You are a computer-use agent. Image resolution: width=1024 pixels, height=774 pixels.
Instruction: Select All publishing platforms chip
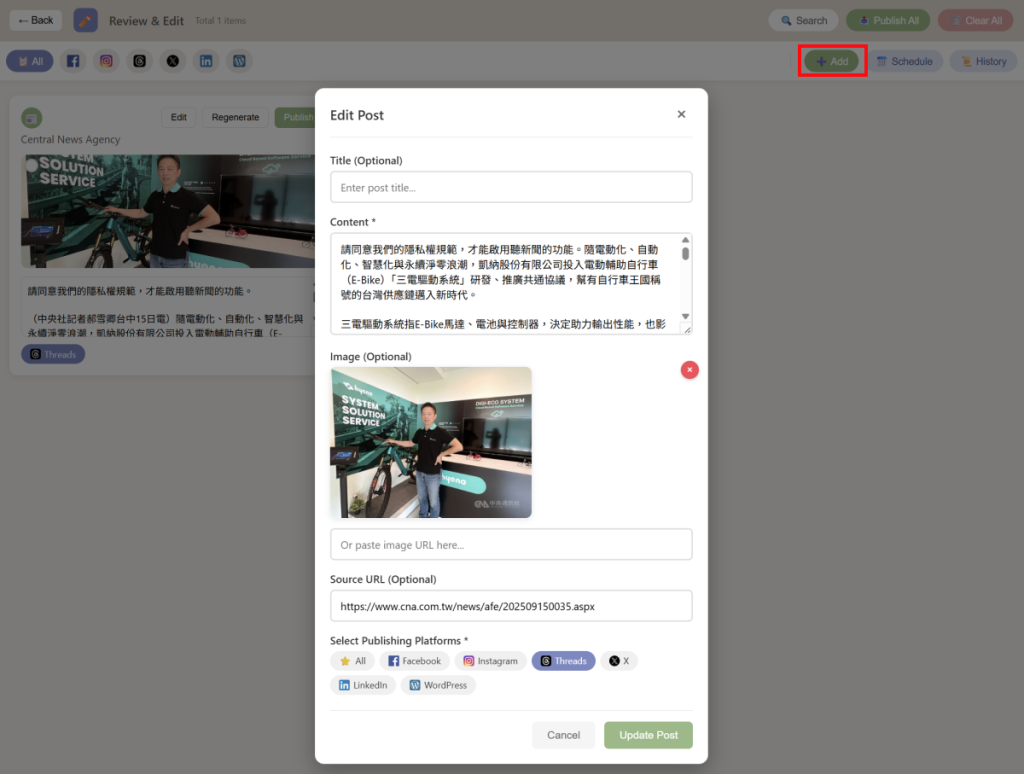[352, 661]
